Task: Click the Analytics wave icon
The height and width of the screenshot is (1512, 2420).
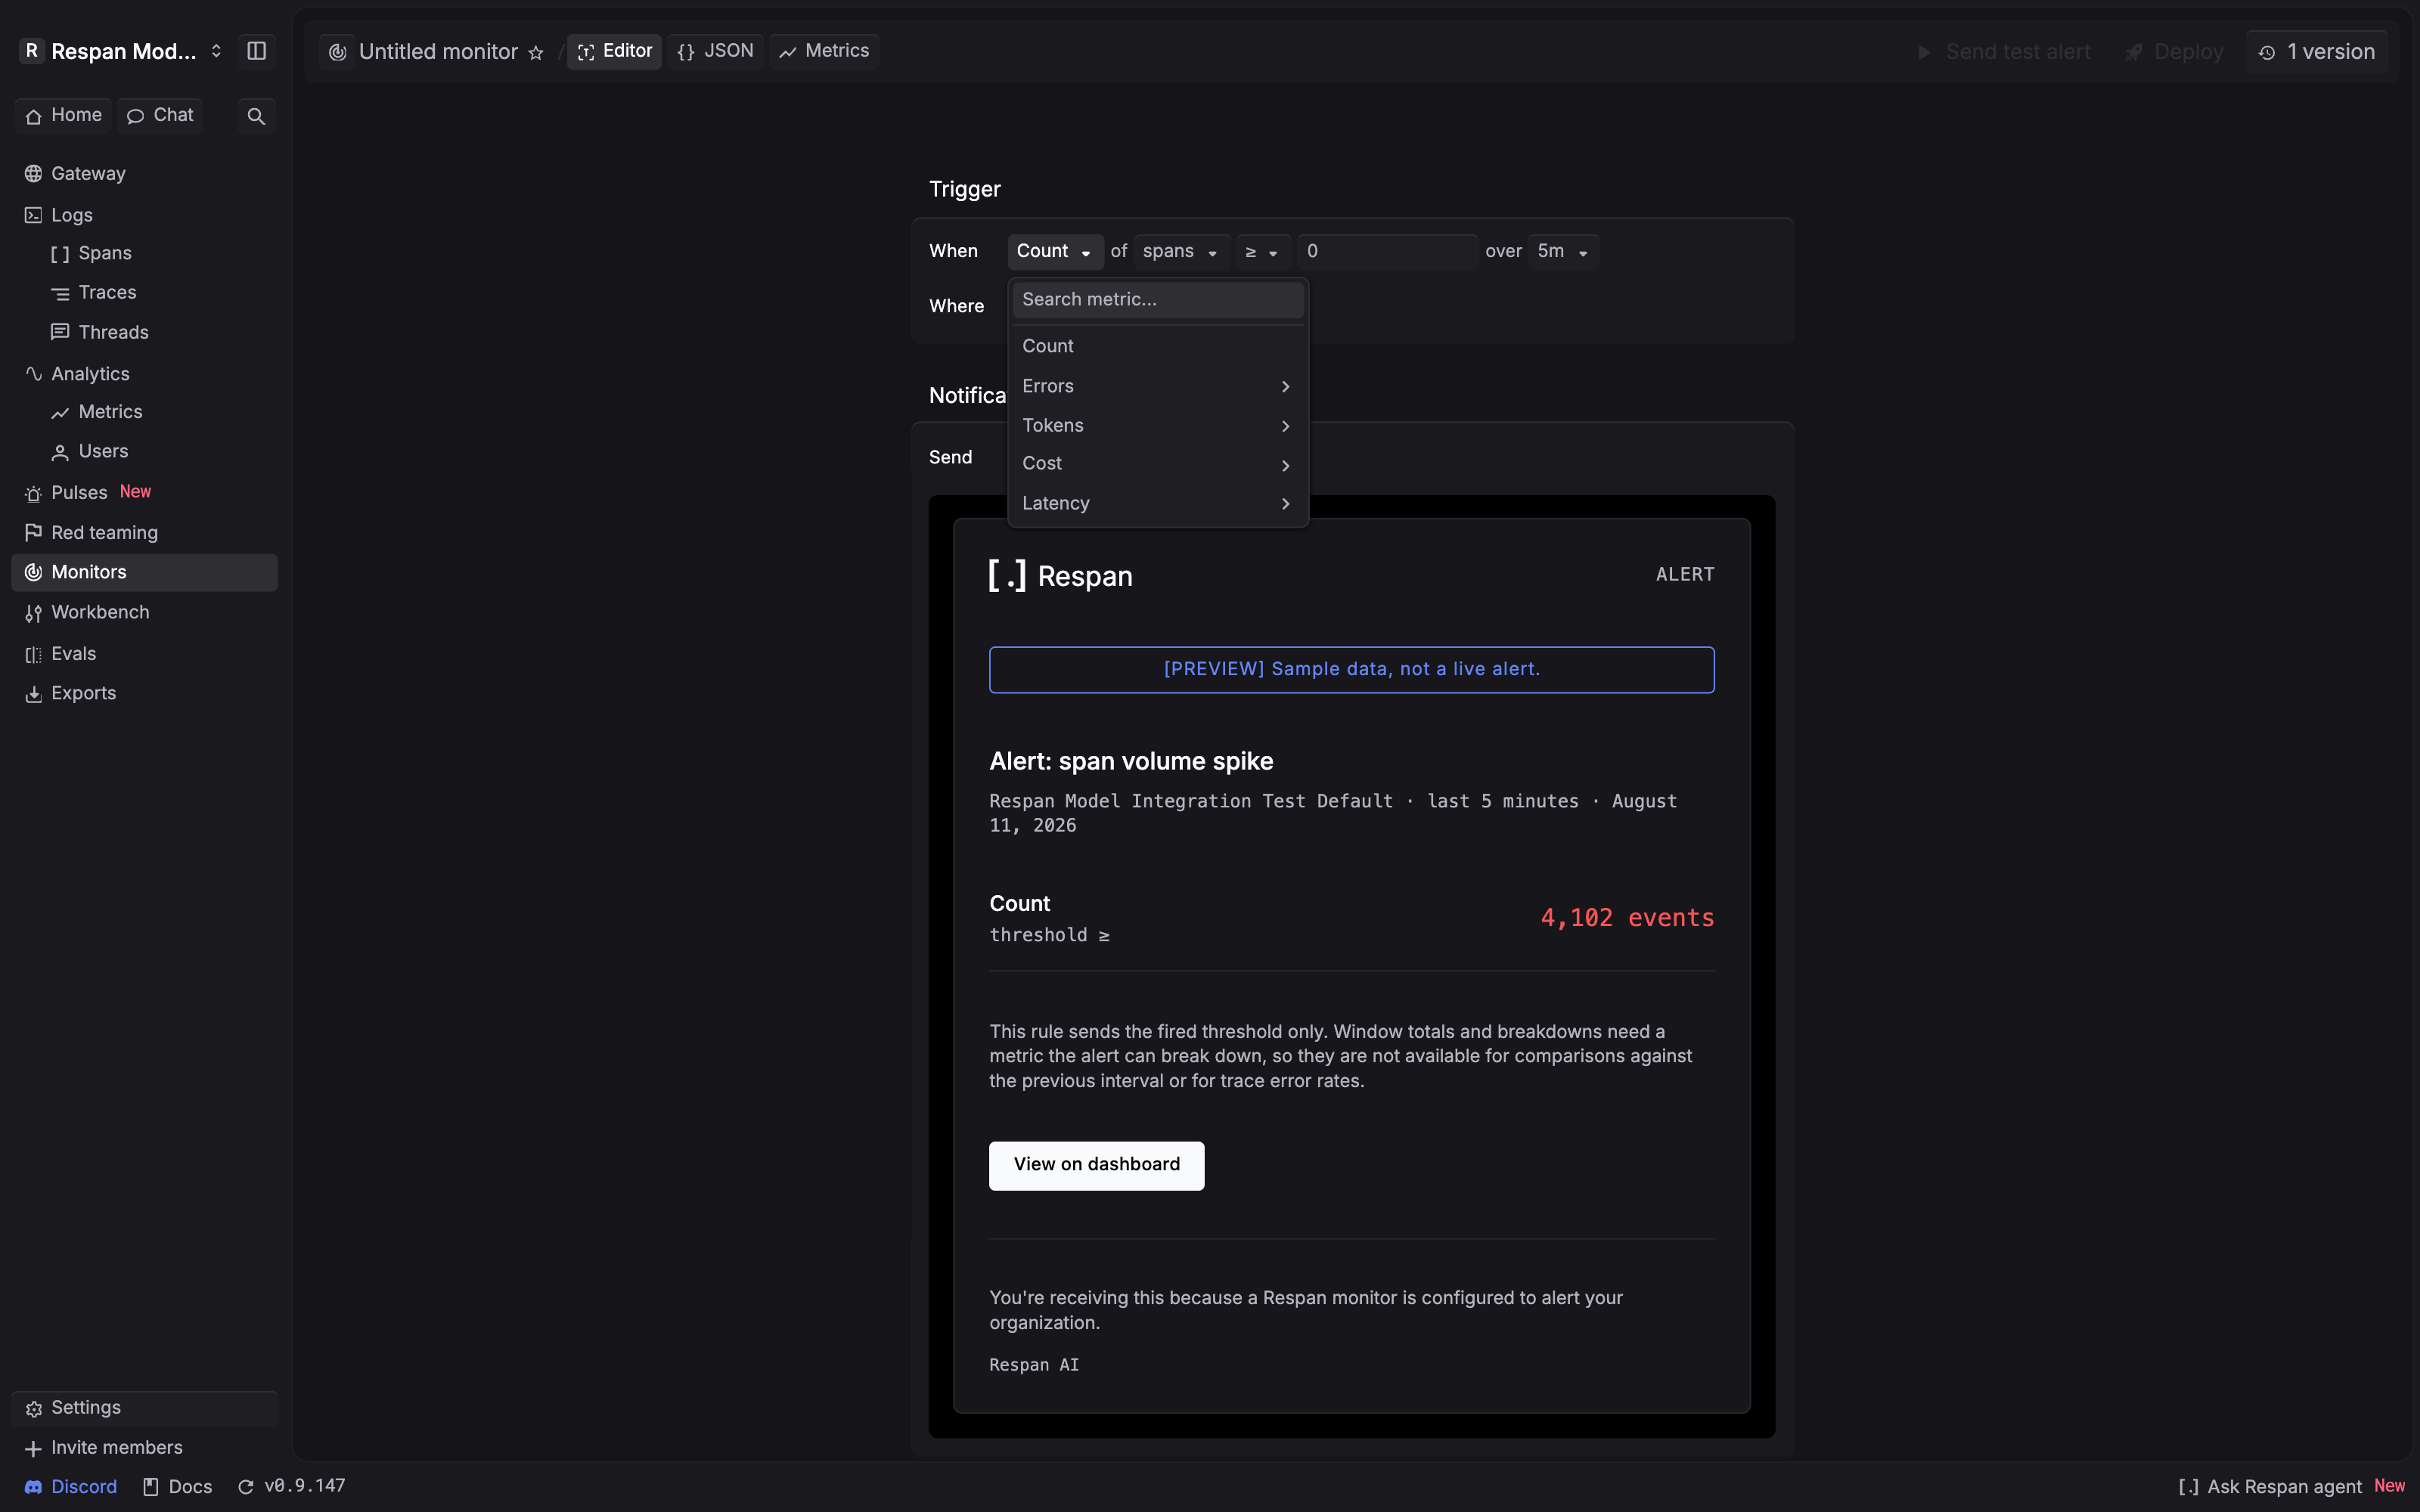Action: [33, 374]
